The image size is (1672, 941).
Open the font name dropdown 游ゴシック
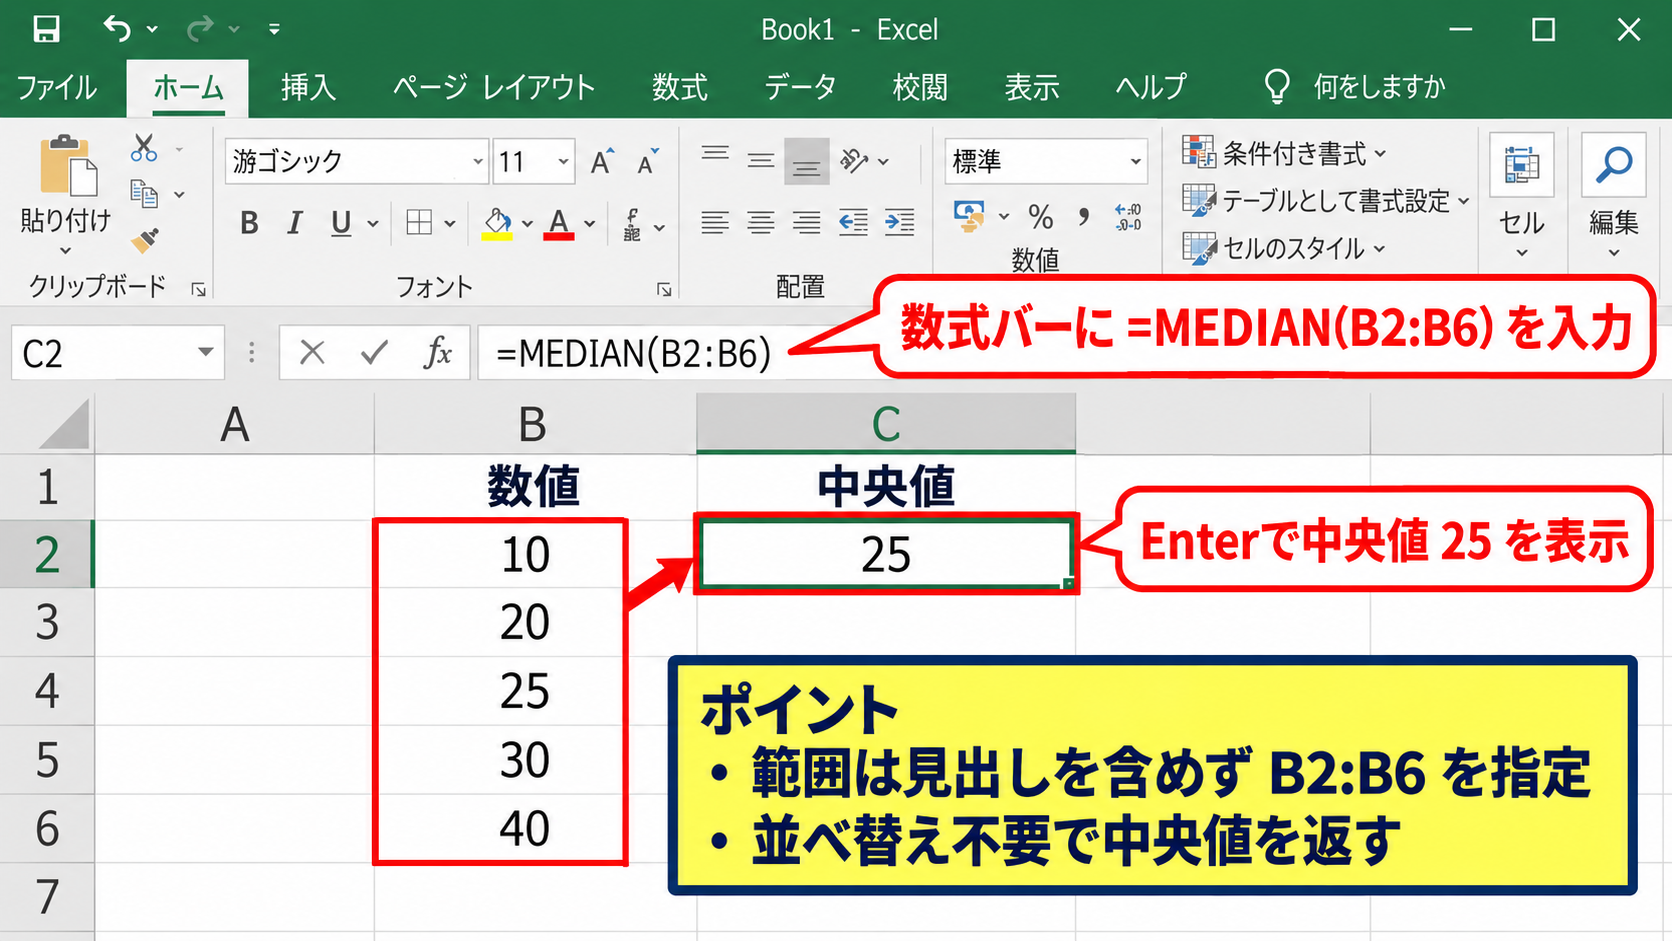[478, 161]
